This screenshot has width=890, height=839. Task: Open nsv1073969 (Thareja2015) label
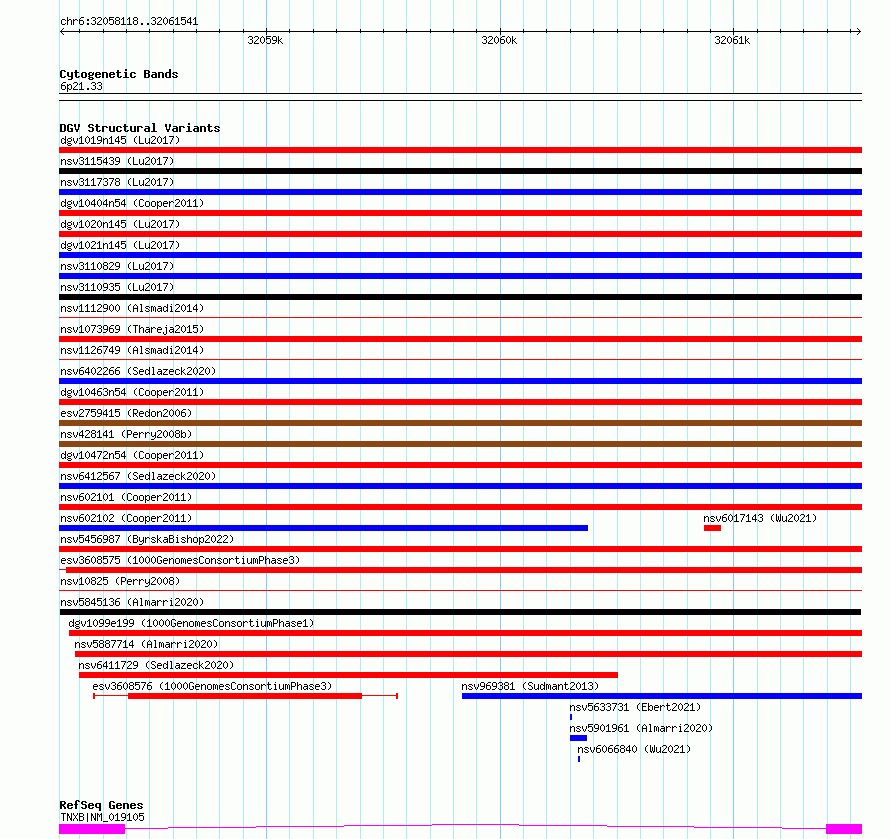coord(132,329)
